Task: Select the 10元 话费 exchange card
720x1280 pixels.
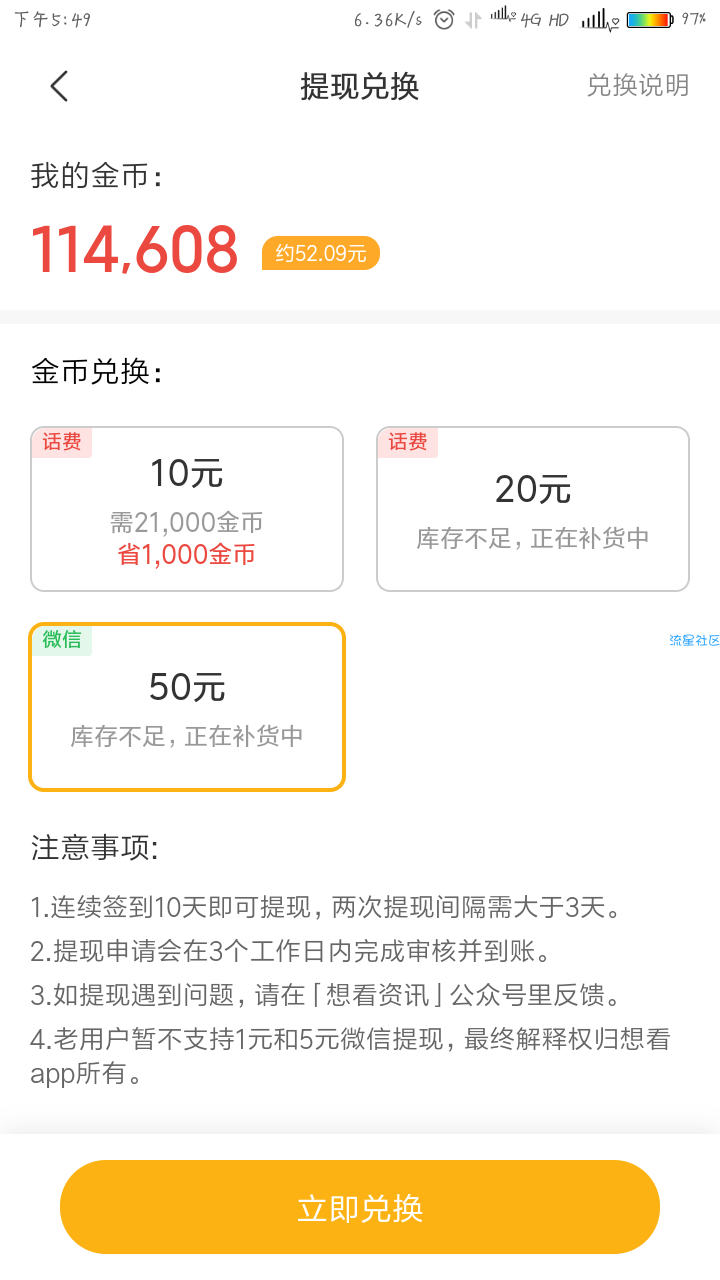Action: coord(187,509)
